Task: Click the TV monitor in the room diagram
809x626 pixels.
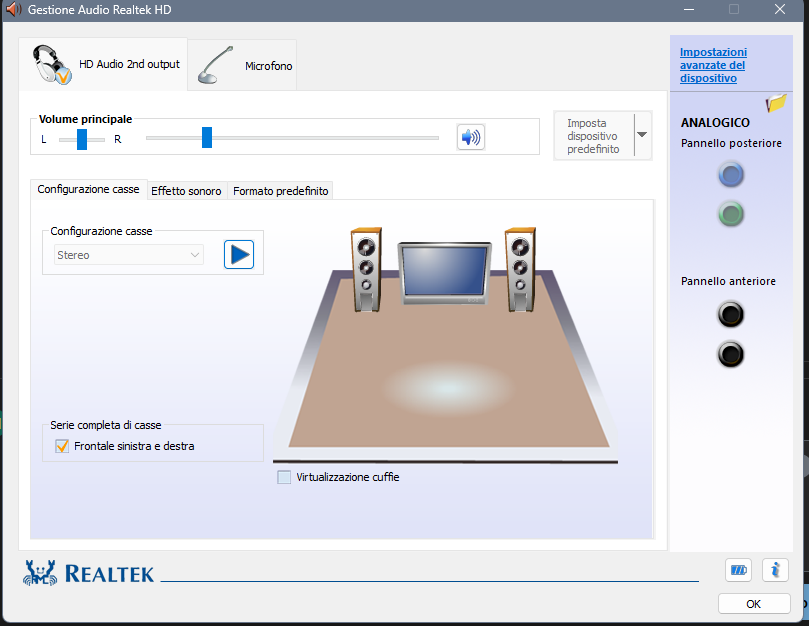Action: tap(445, 272)
